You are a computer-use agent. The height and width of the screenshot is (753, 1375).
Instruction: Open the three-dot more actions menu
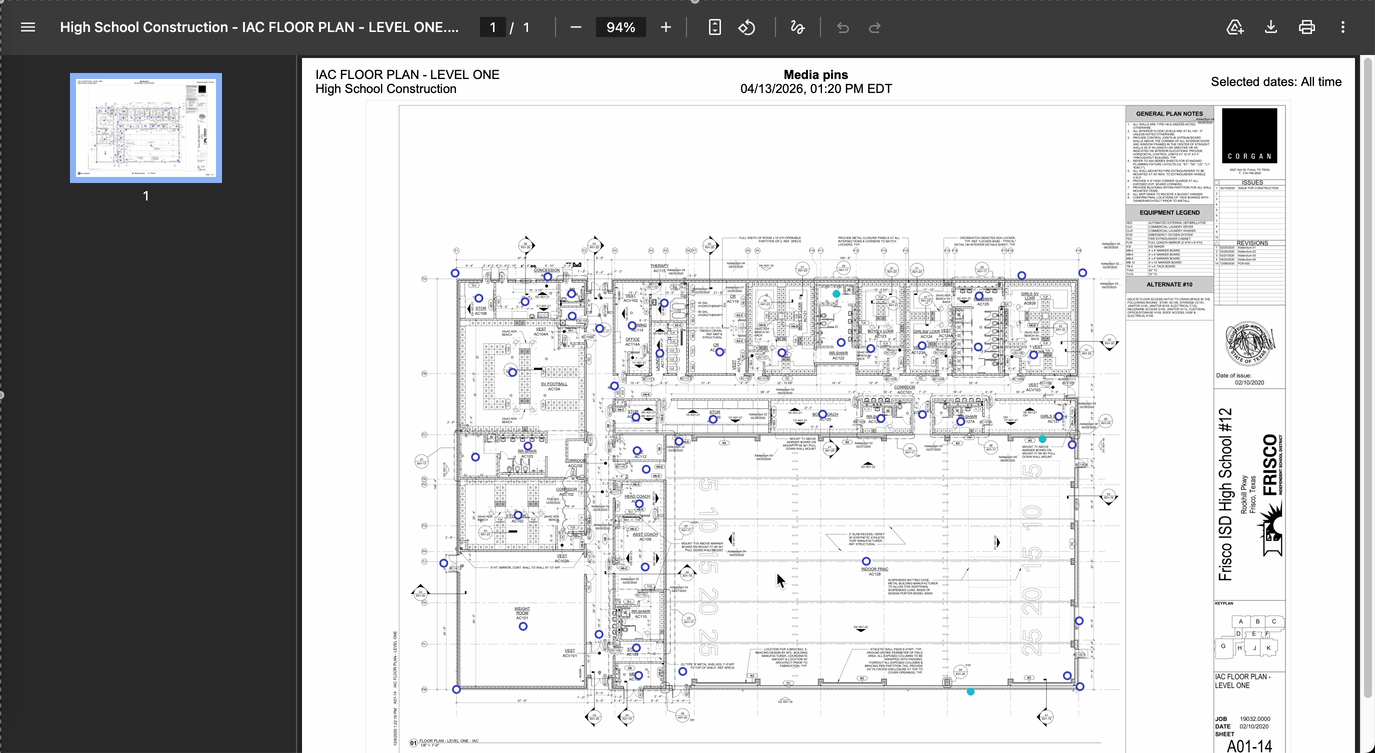click(x=1342, y=27)
